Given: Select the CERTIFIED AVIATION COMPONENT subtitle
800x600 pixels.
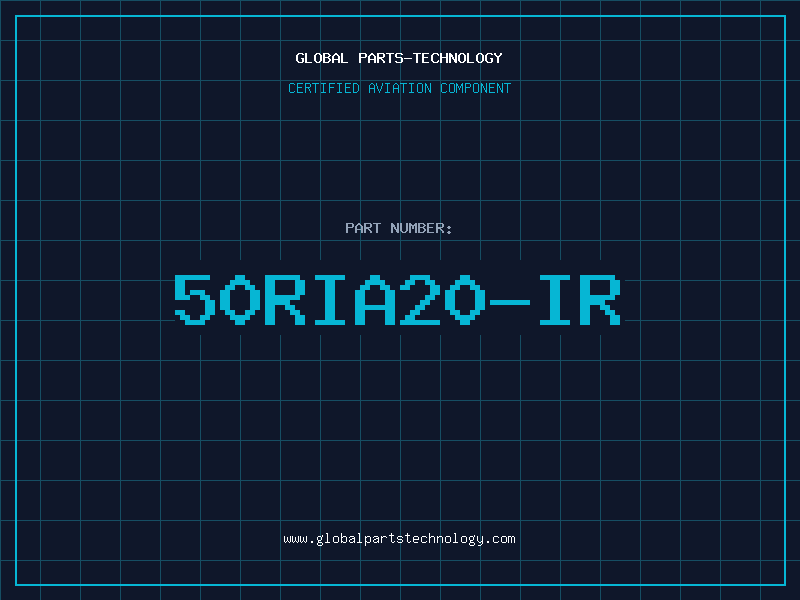Looking at the screenshot, I should point(399,88).
